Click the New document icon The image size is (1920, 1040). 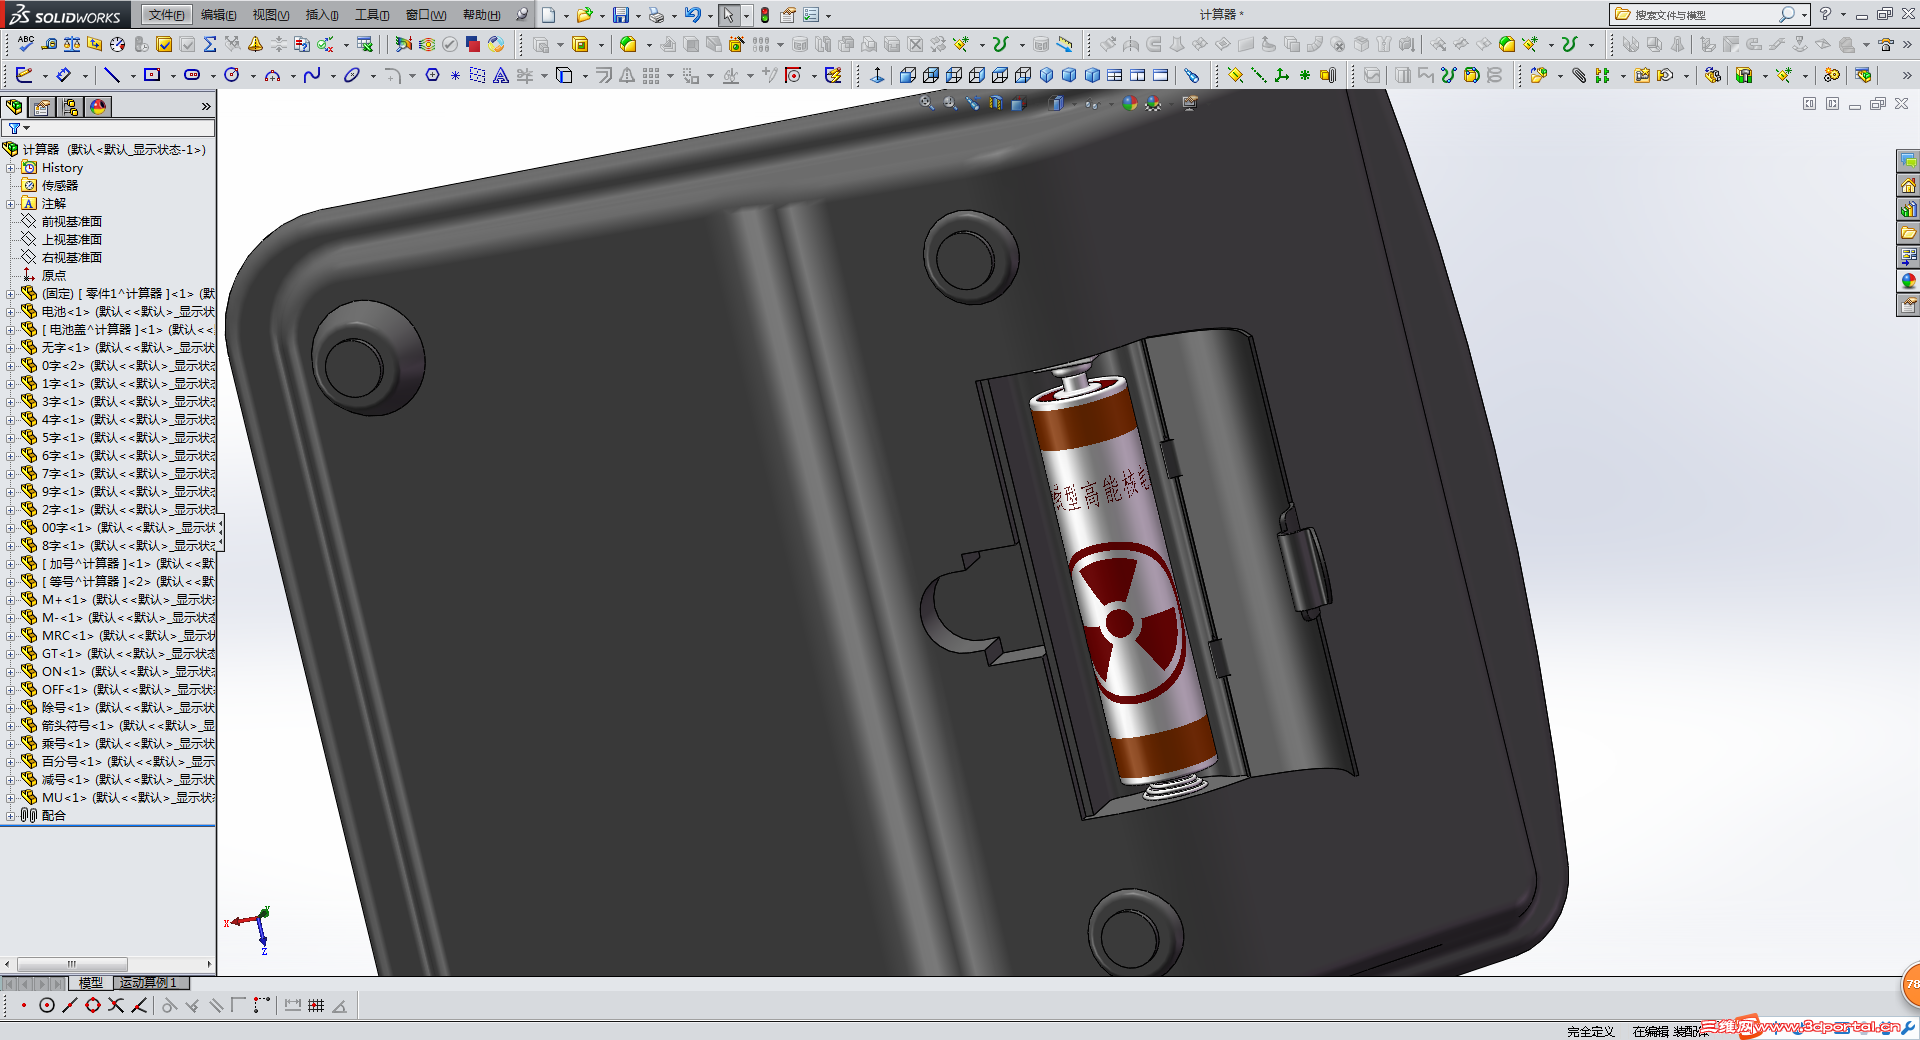point(549,15)
